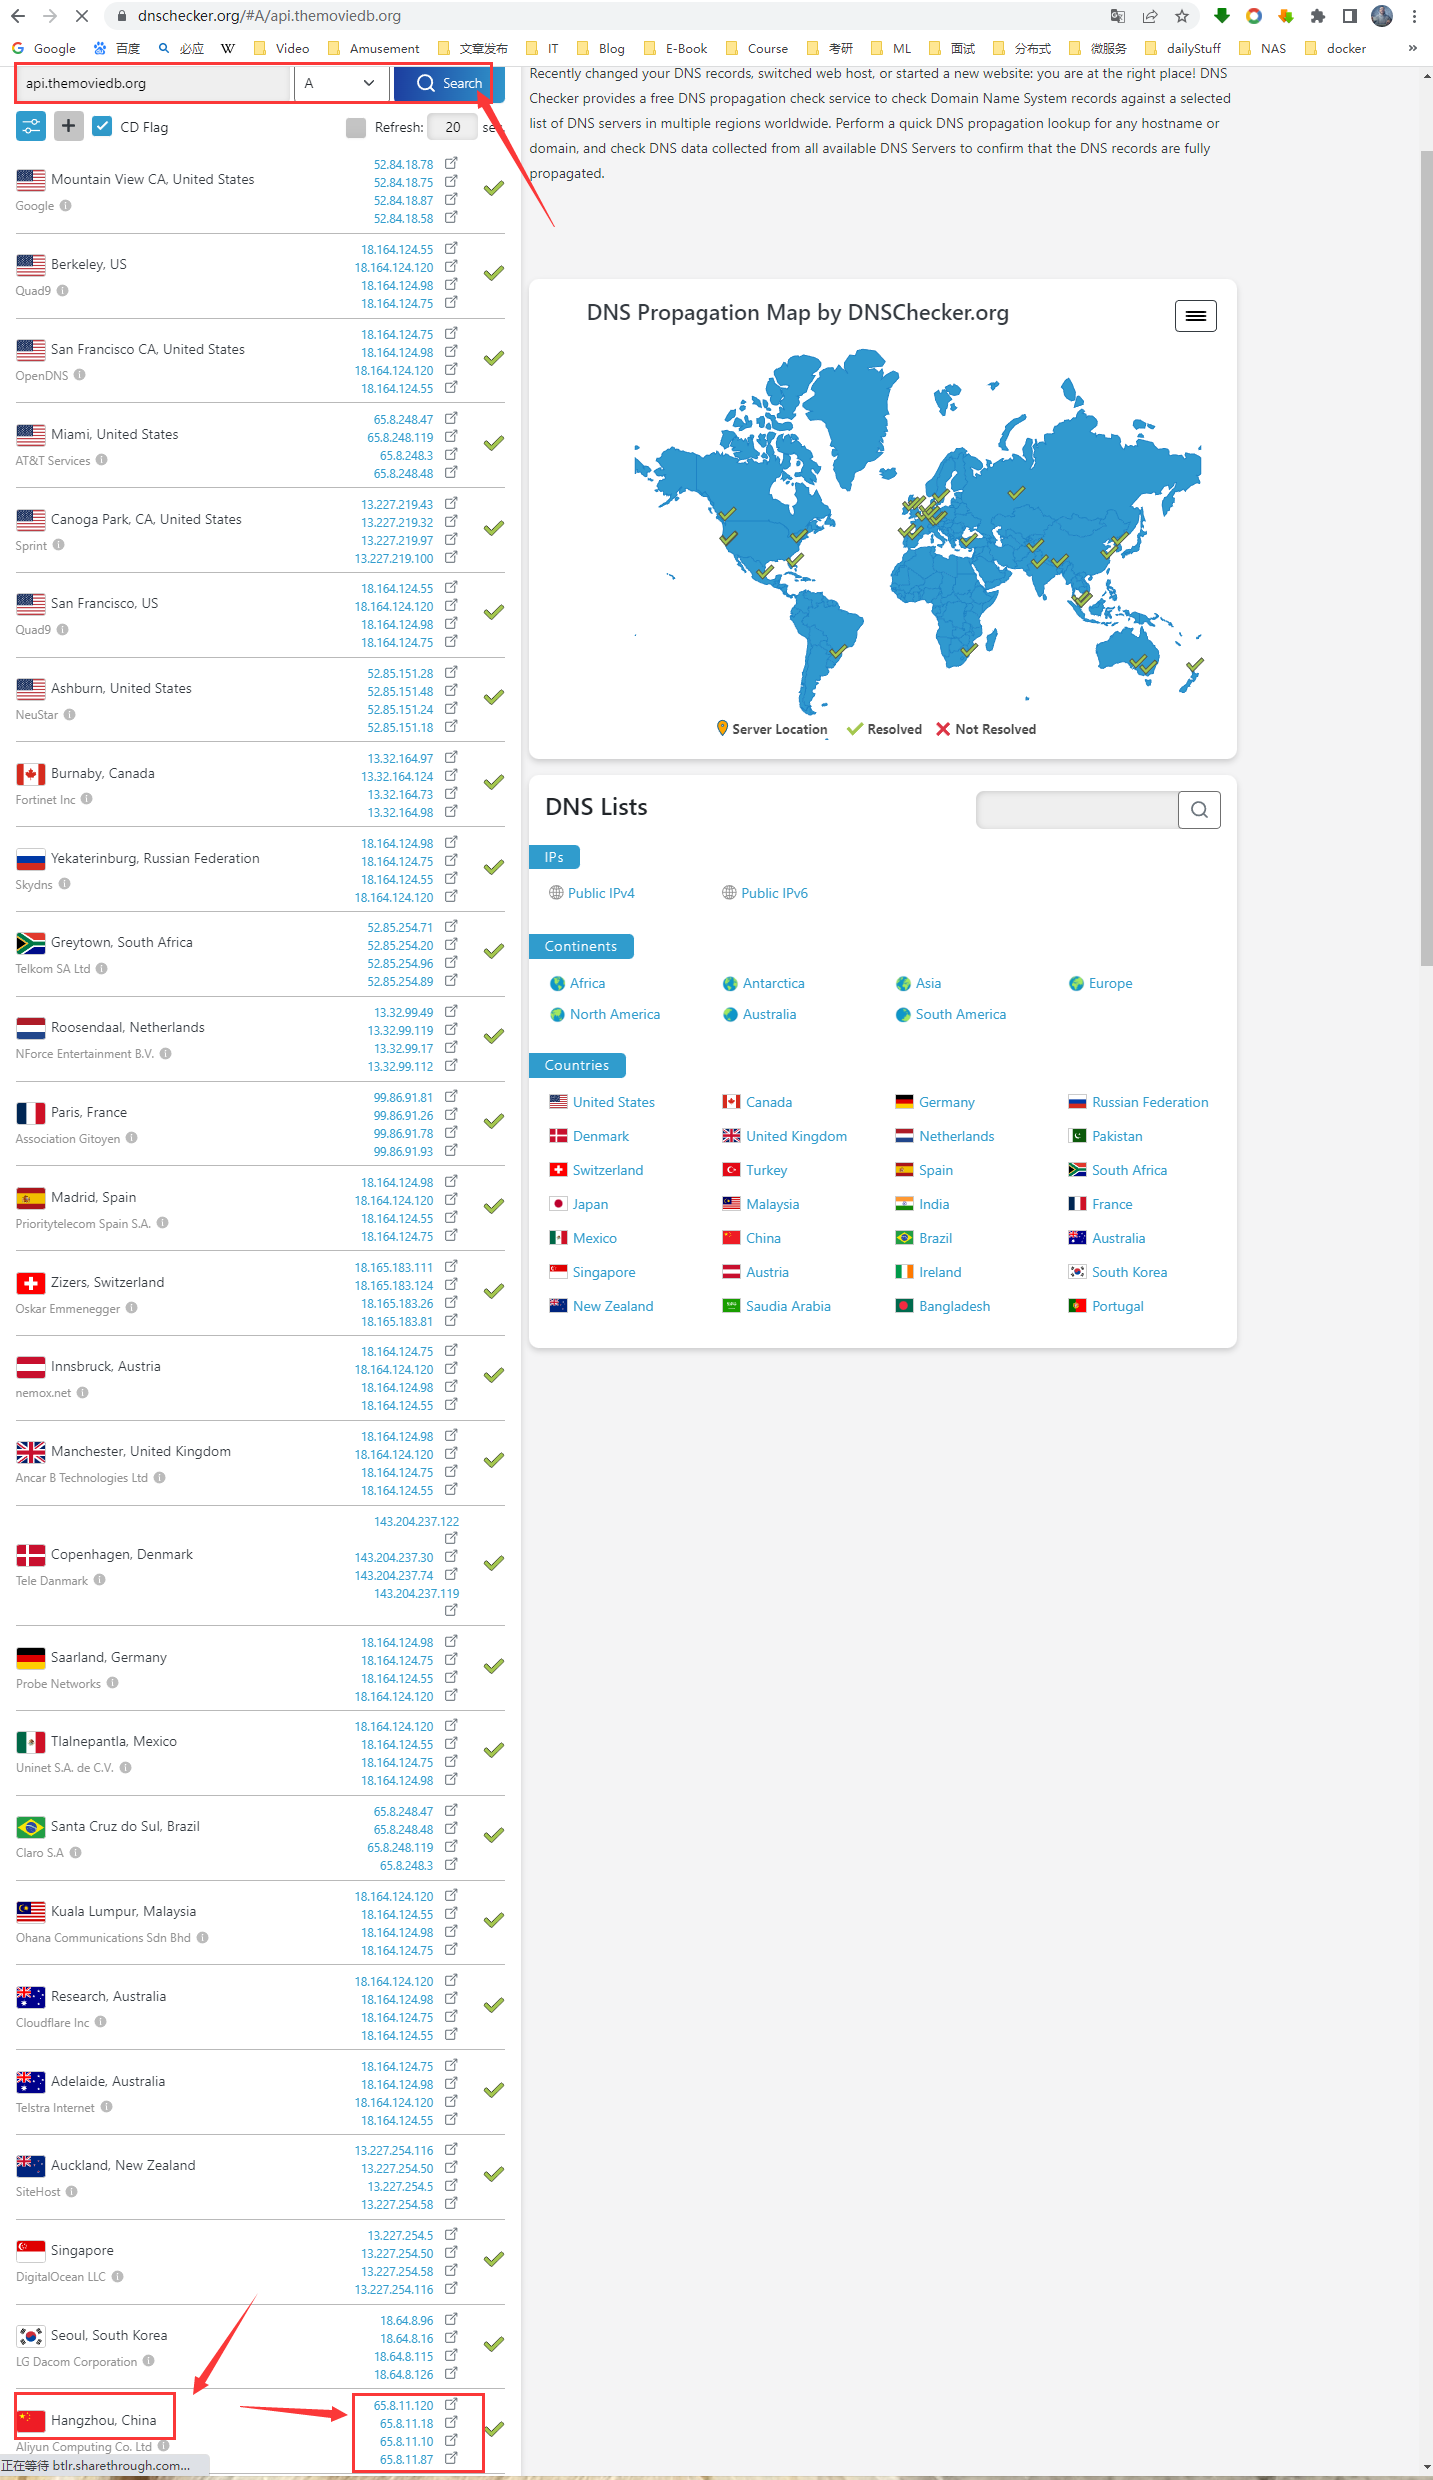Open the Public IPv4 link
Image resolution: width=1433 pixels, height=2480 pixels.
coord(601,893)
